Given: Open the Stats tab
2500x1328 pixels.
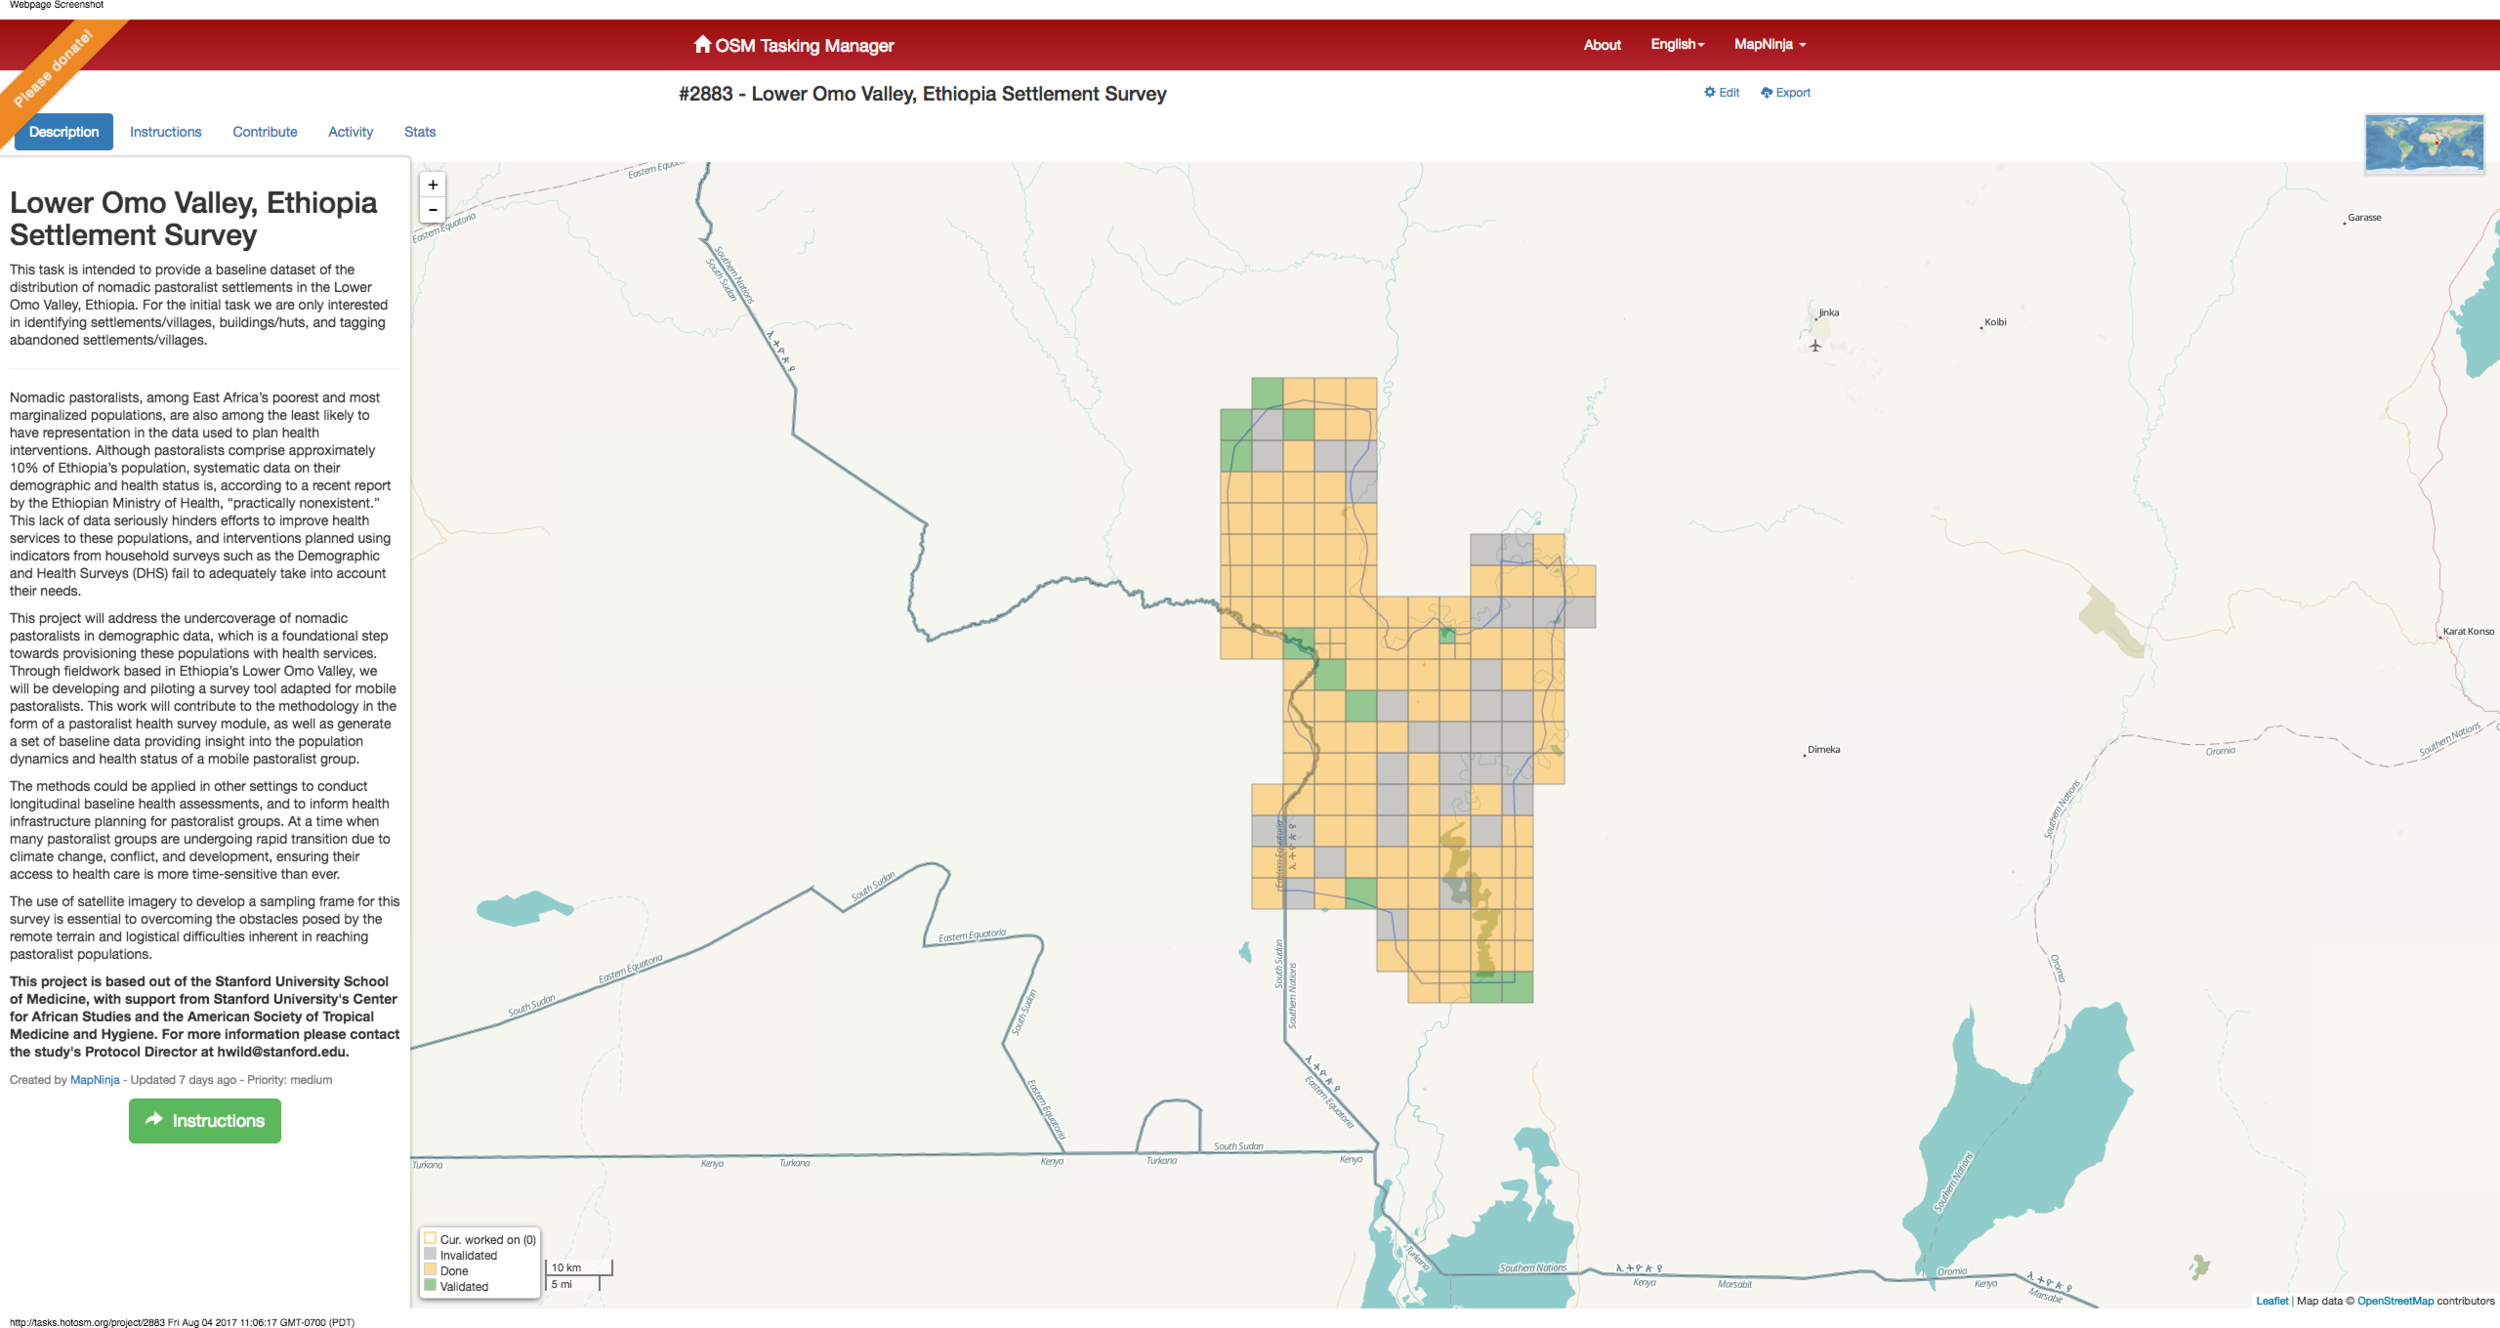Looking at the screenshot, I should pyautogui.click(x=419, y=132).
